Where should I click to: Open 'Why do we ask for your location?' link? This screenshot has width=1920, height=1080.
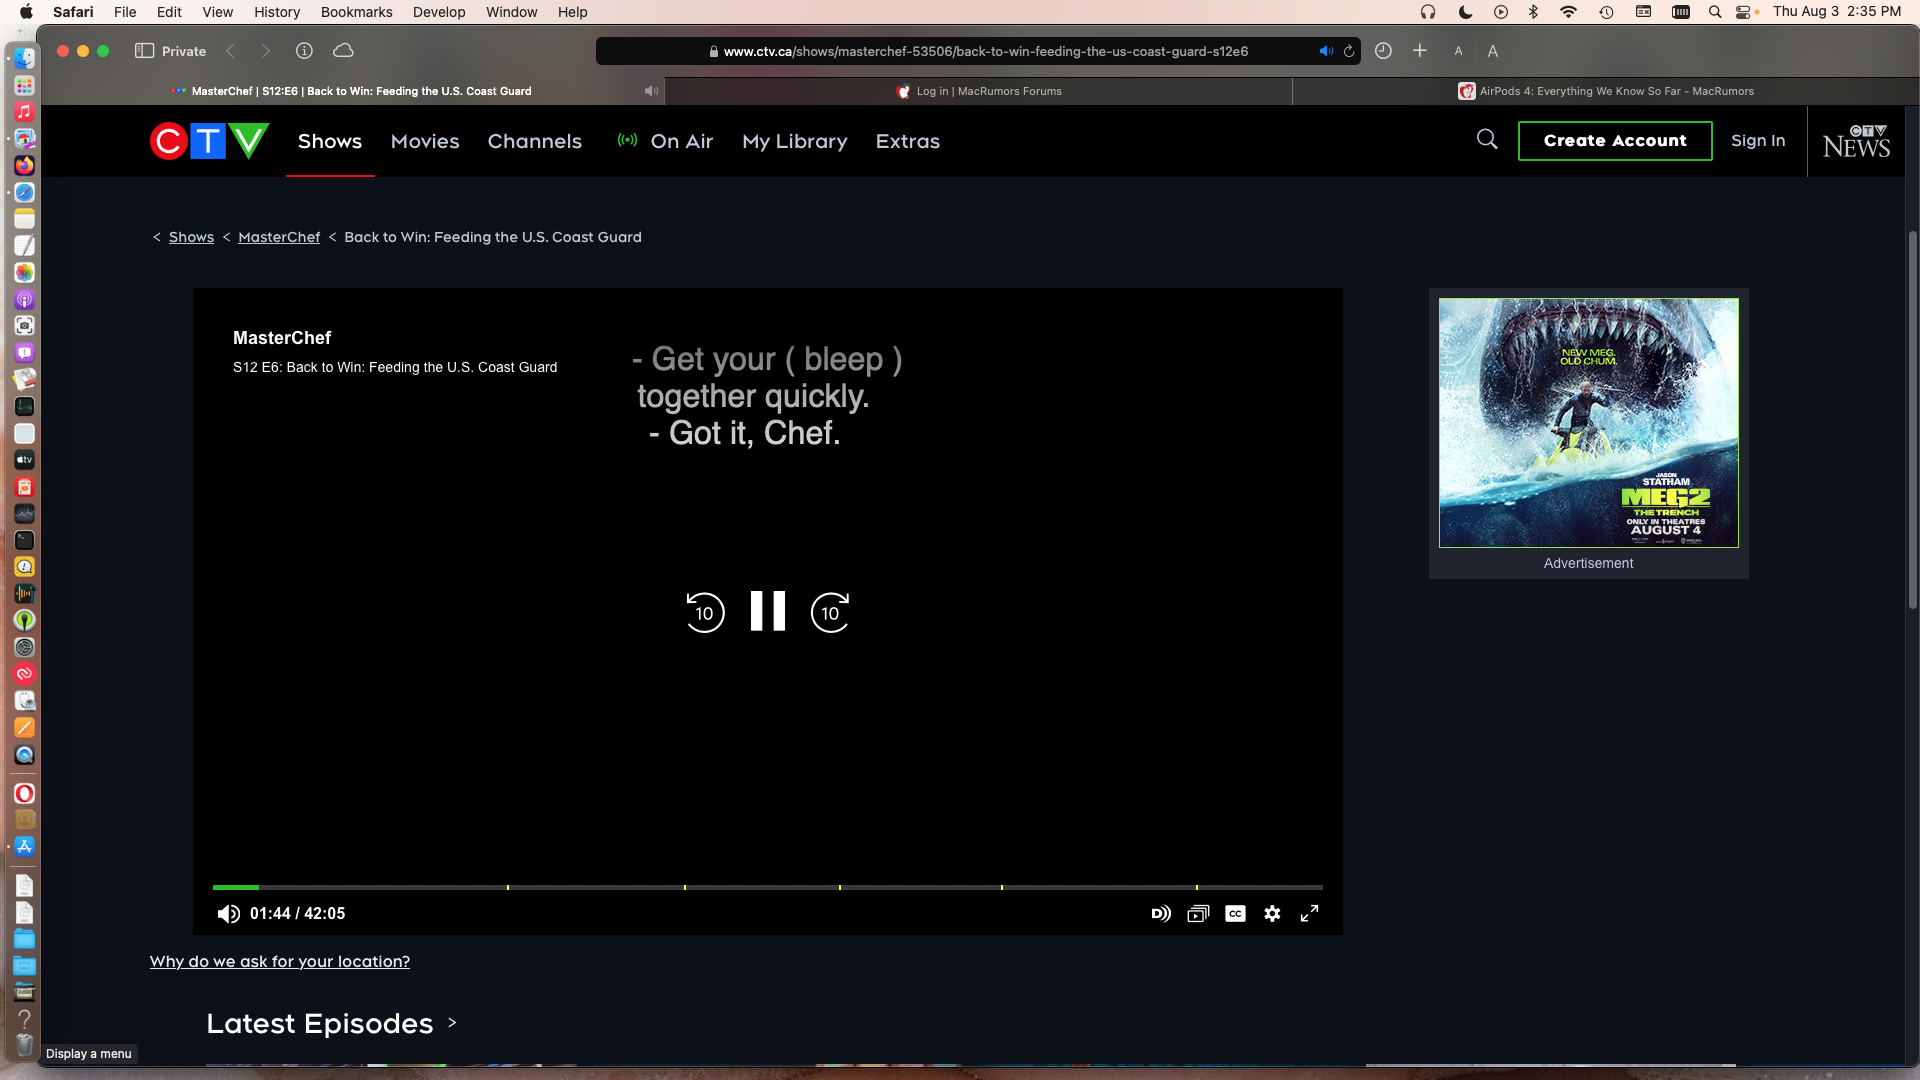coord(280,961)
